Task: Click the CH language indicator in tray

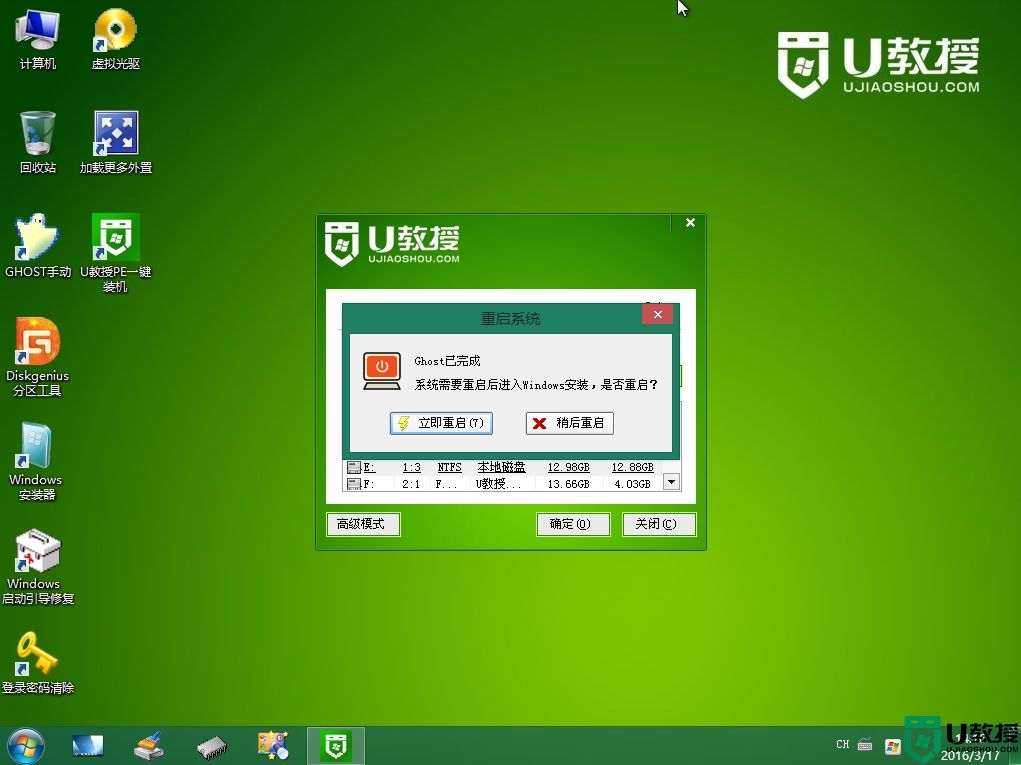Action: 843,744
